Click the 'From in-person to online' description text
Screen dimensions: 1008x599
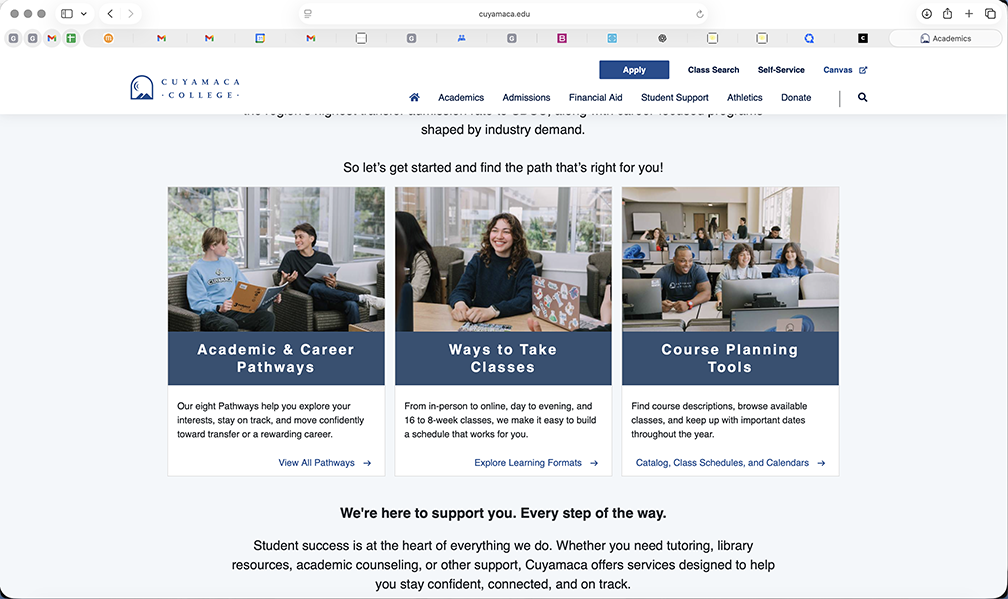tap(500, 420)
